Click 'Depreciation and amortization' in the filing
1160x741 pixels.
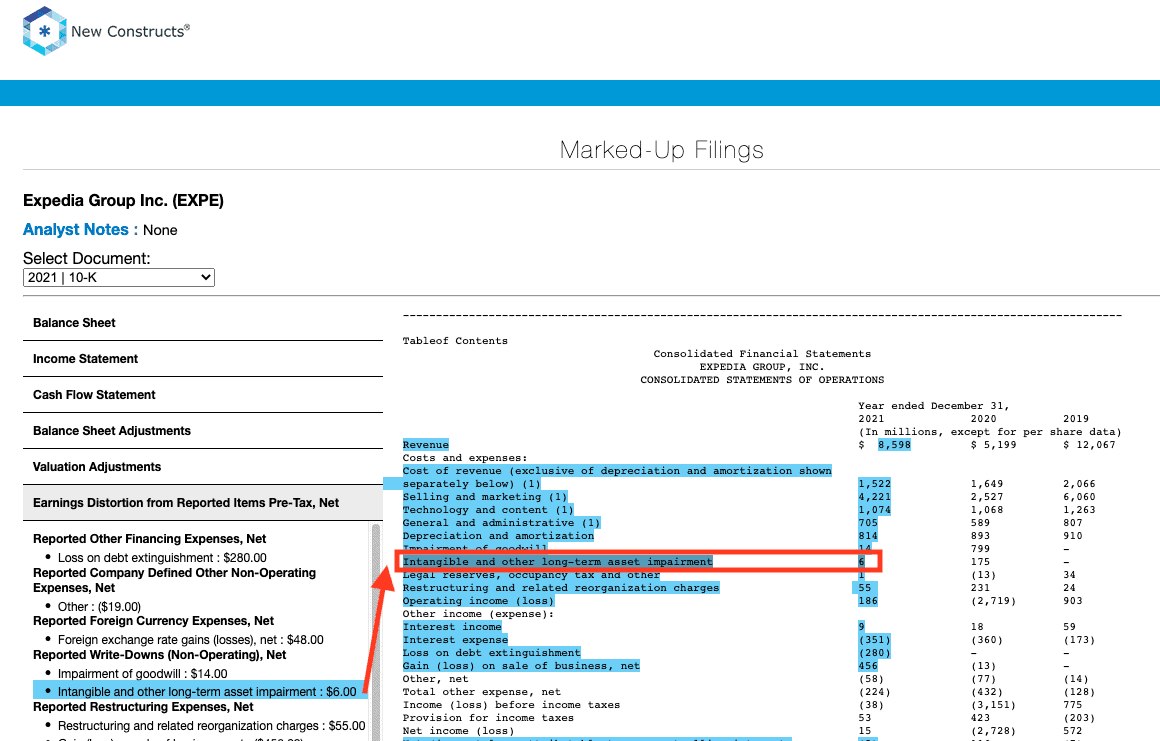498,535
